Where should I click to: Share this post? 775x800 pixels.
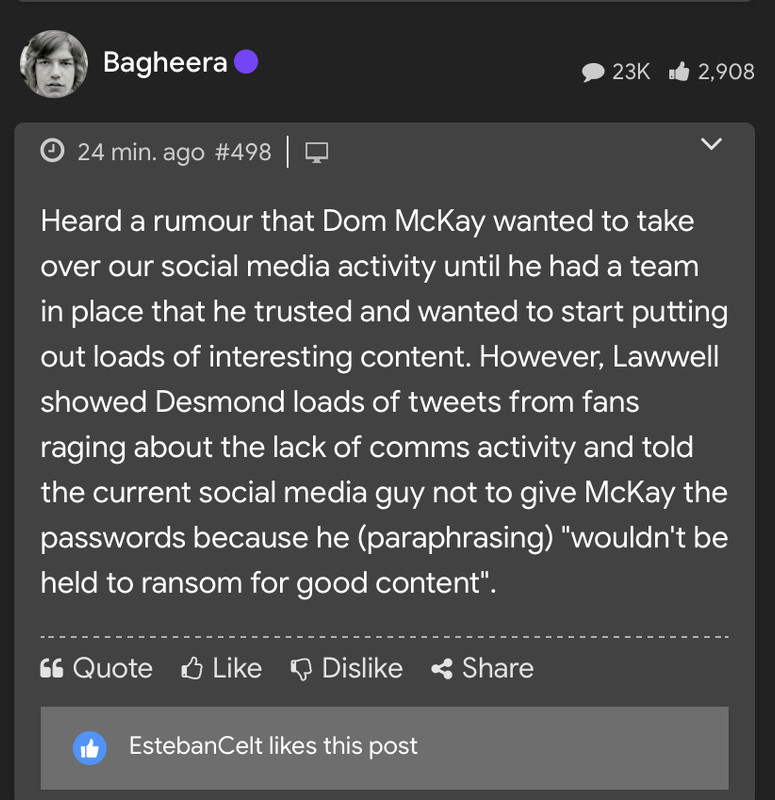click(x=483, y=668)
